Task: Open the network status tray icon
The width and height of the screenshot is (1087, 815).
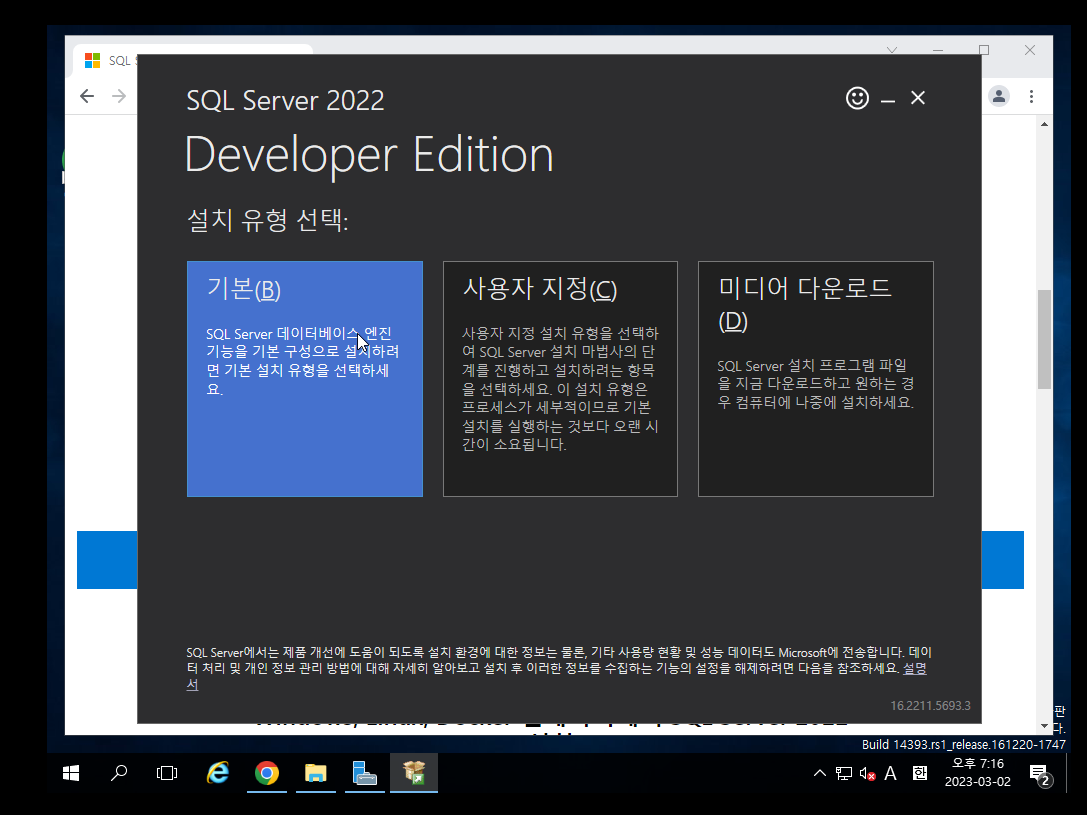Action: click(844, 773)
